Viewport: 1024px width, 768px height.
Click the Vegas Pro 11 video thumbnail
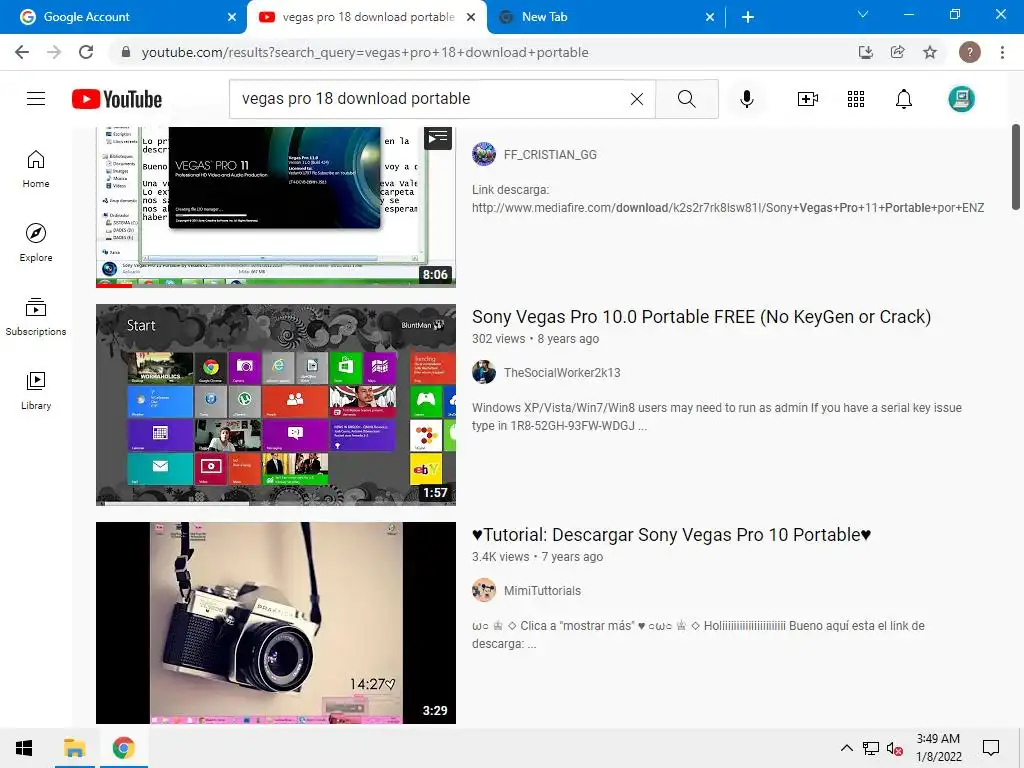[x=276, y=207]
